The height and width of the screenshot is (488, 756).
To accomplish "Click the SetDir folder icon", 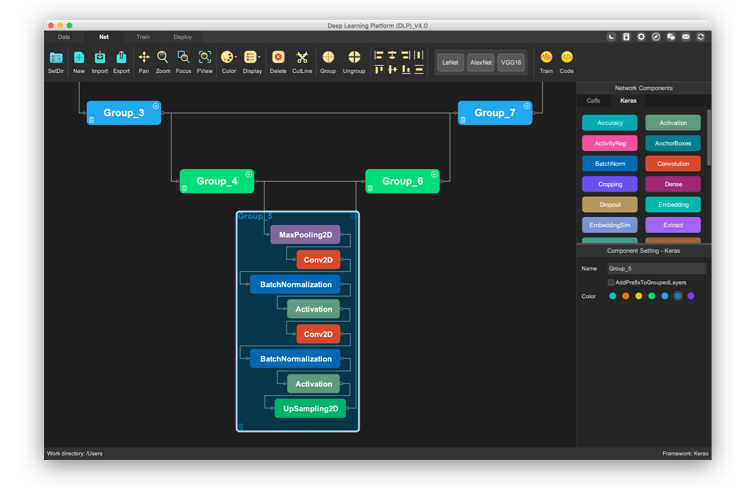I will tap(56, 58).
